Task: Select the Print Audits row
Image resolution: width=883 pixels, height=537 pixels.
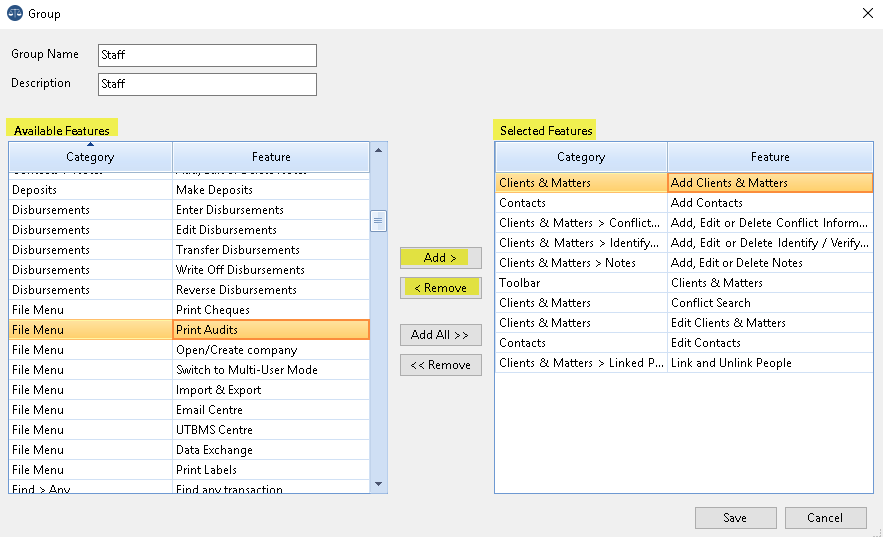Action: (189, 330)
